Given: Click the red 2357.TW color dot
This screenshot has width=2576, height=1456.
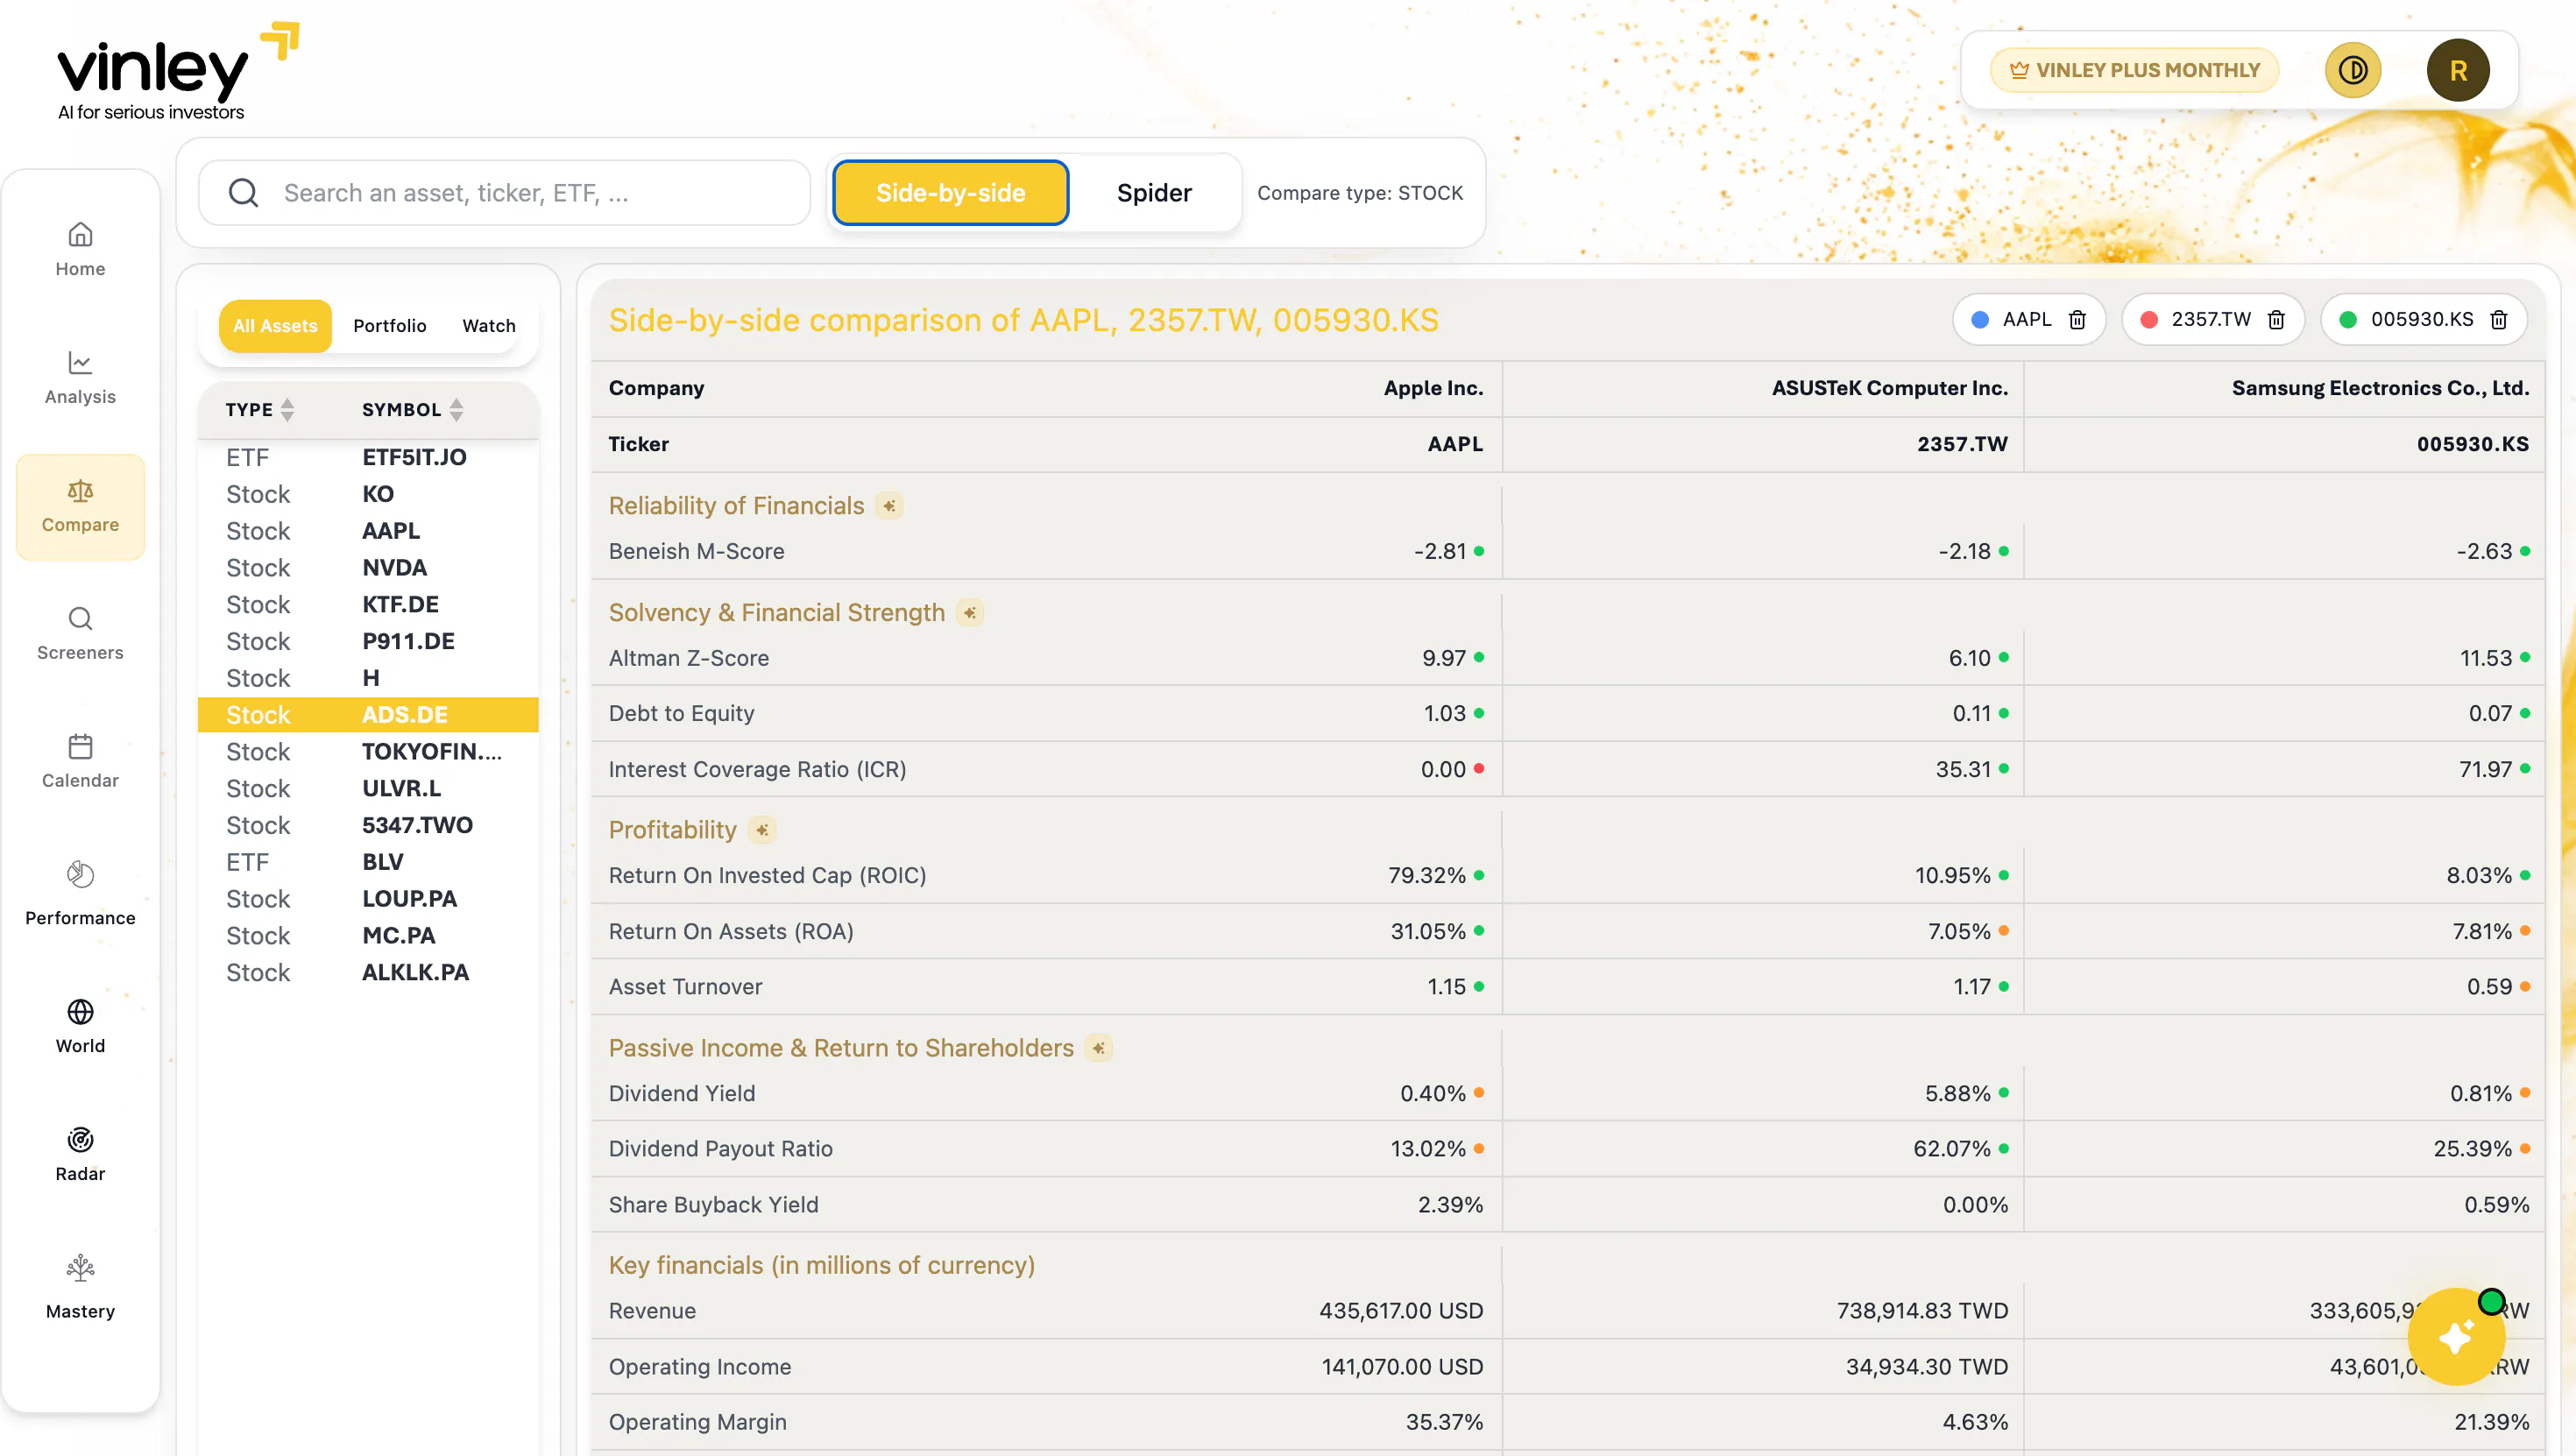Looking at the screenshot, I should [2148, 320].
